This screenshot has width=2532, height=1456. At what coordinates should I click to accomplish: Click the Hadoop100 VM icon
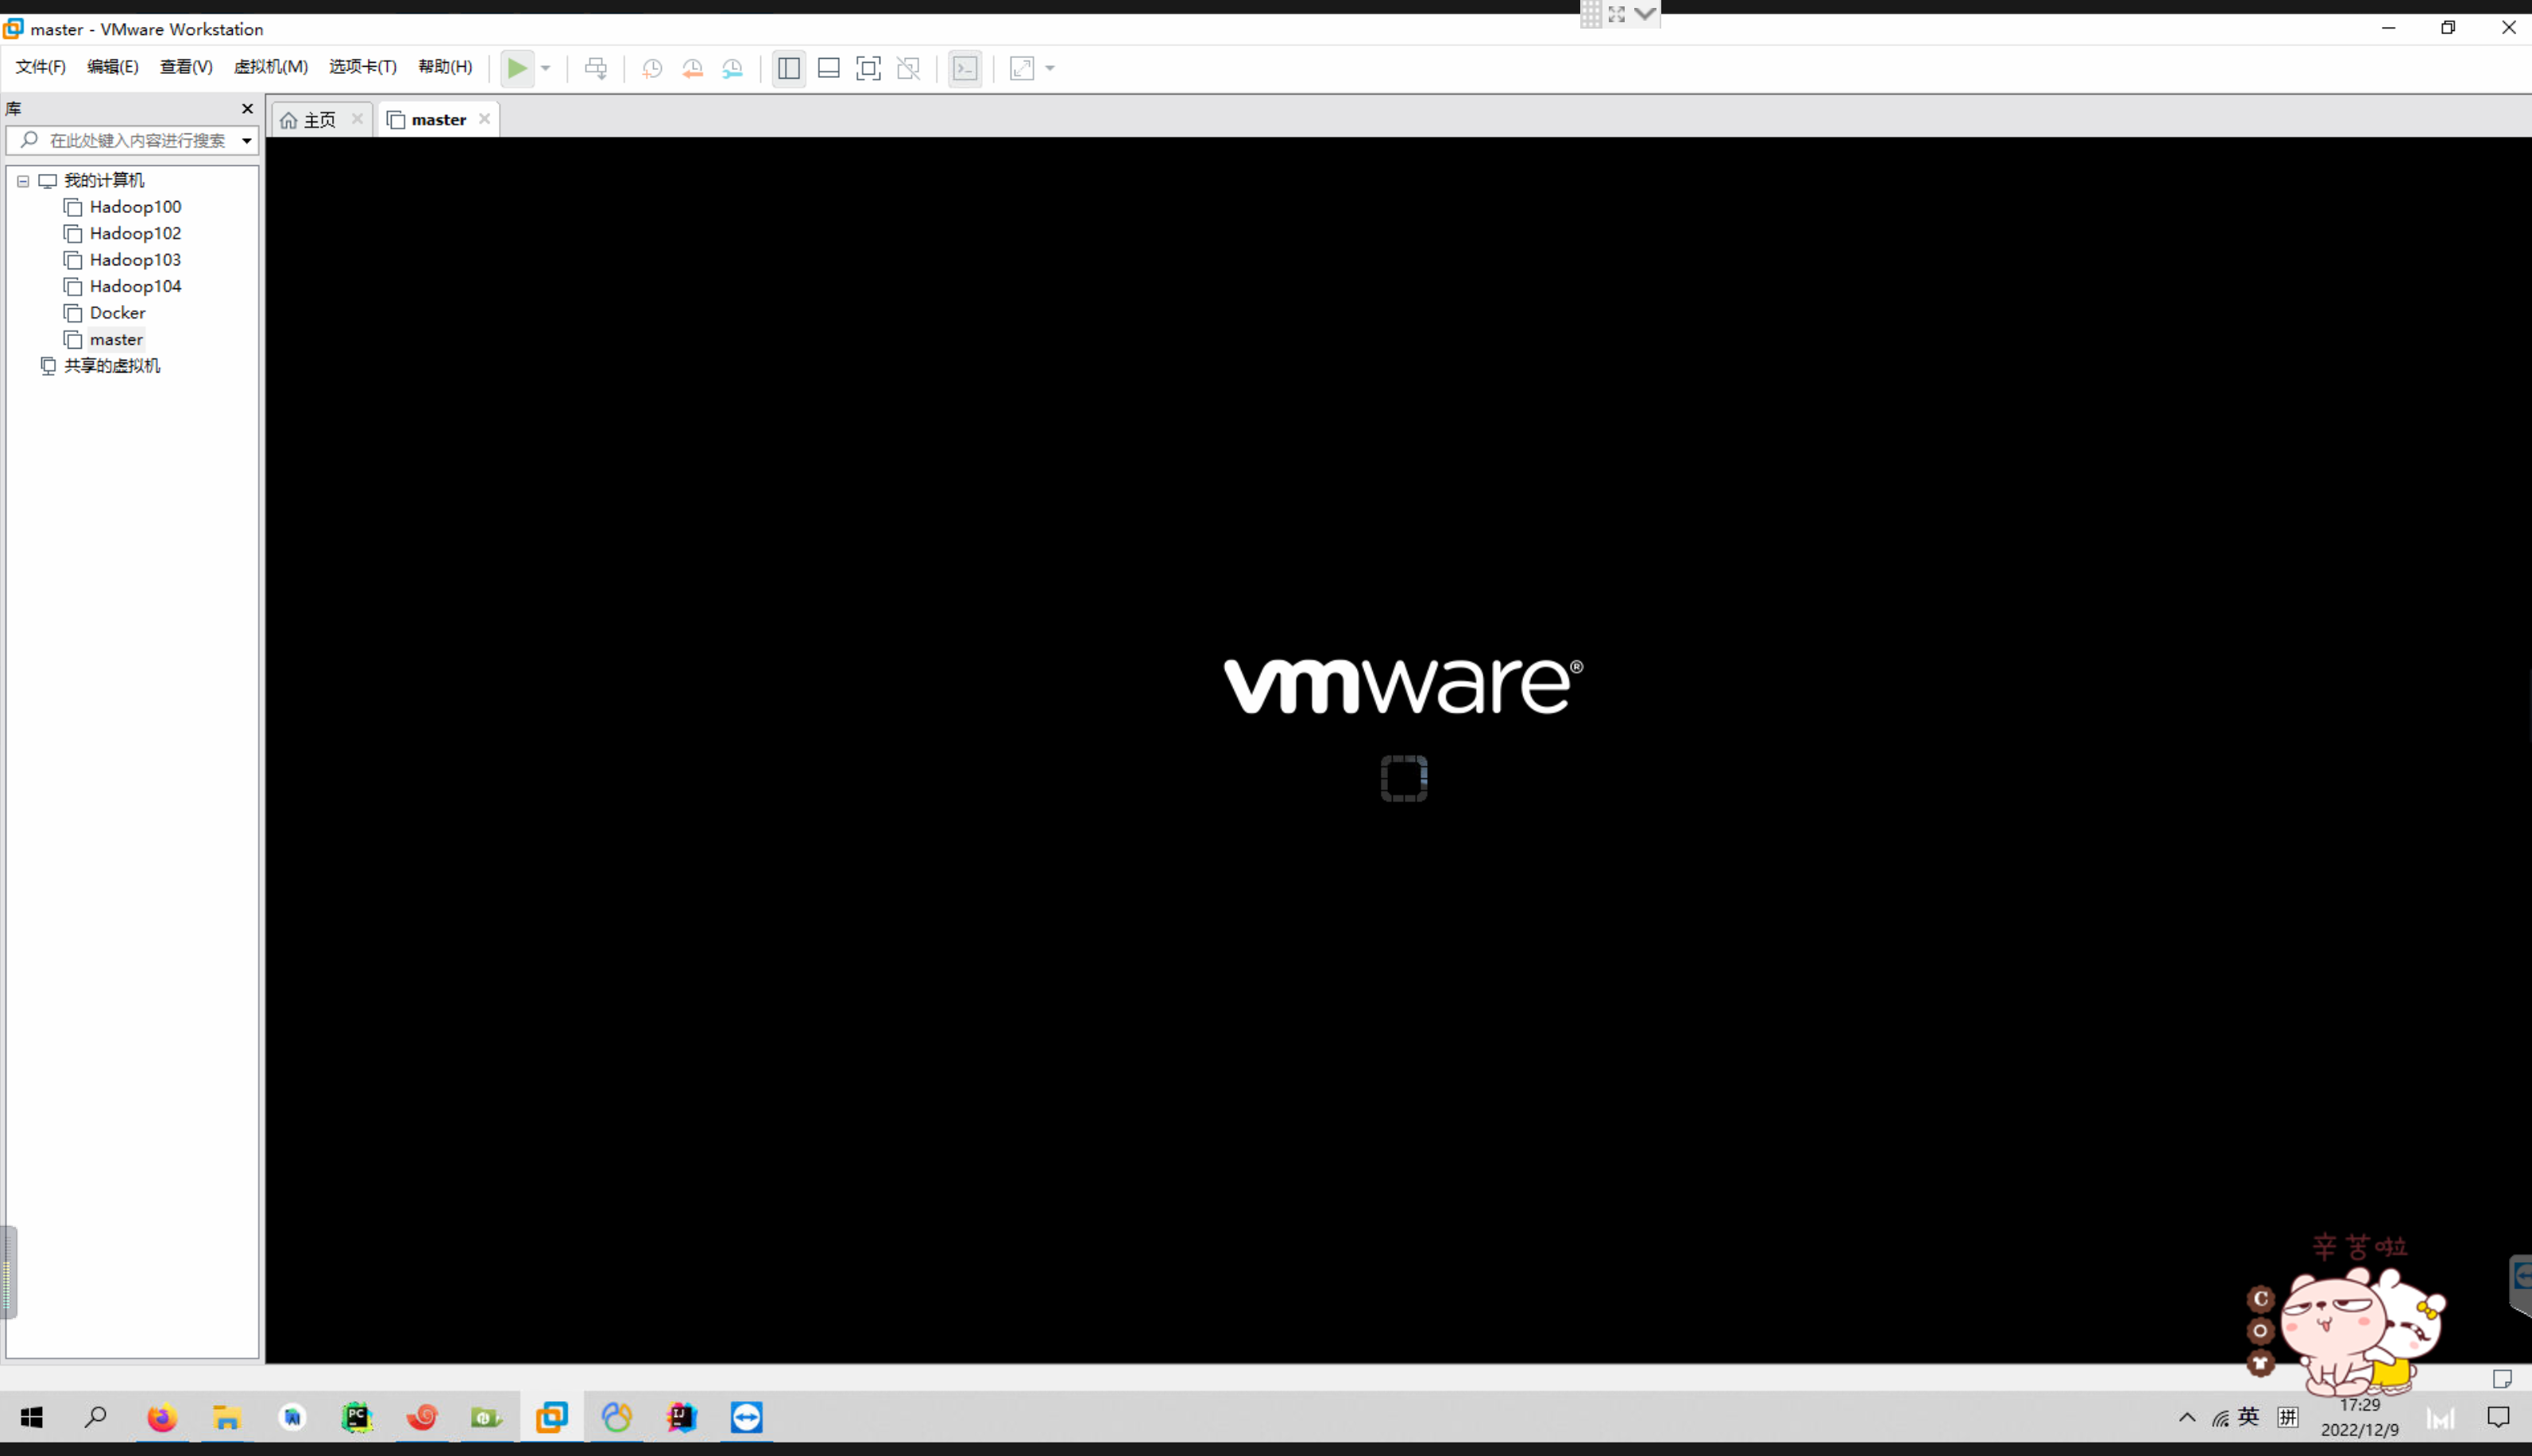click(73, 207)
